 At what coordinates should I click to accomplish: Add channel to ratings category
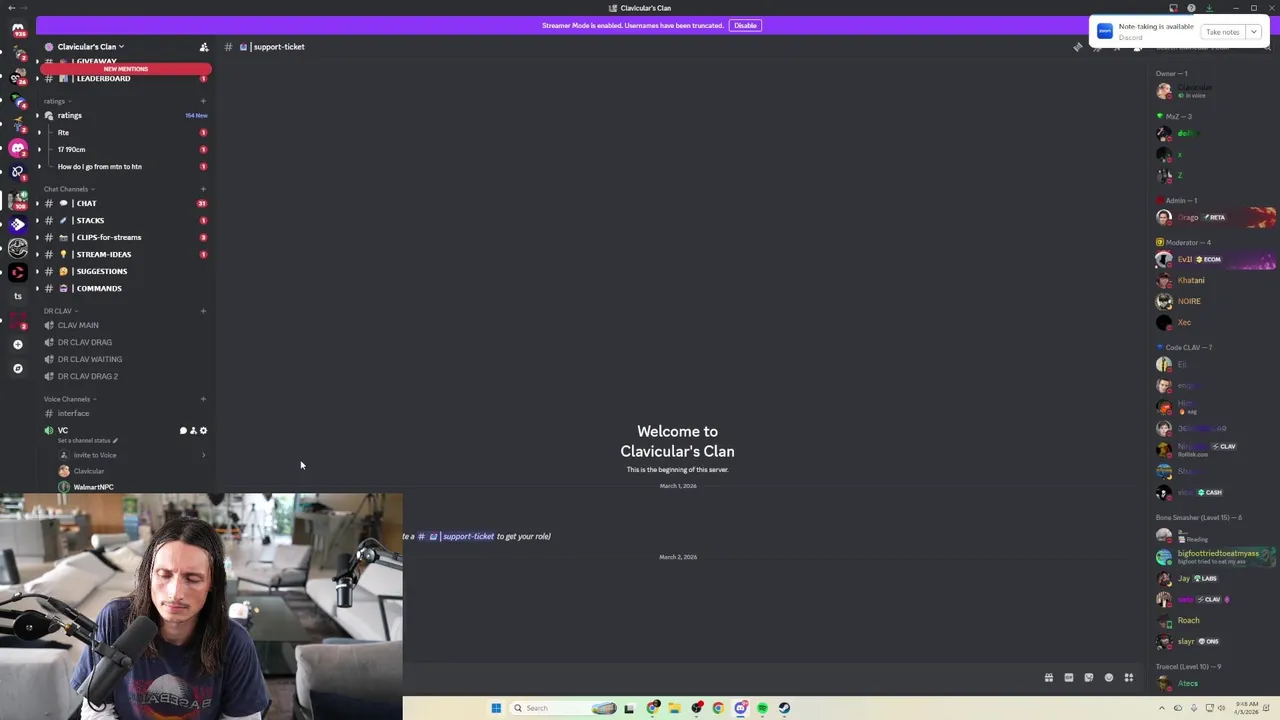(x=203, y=101)
